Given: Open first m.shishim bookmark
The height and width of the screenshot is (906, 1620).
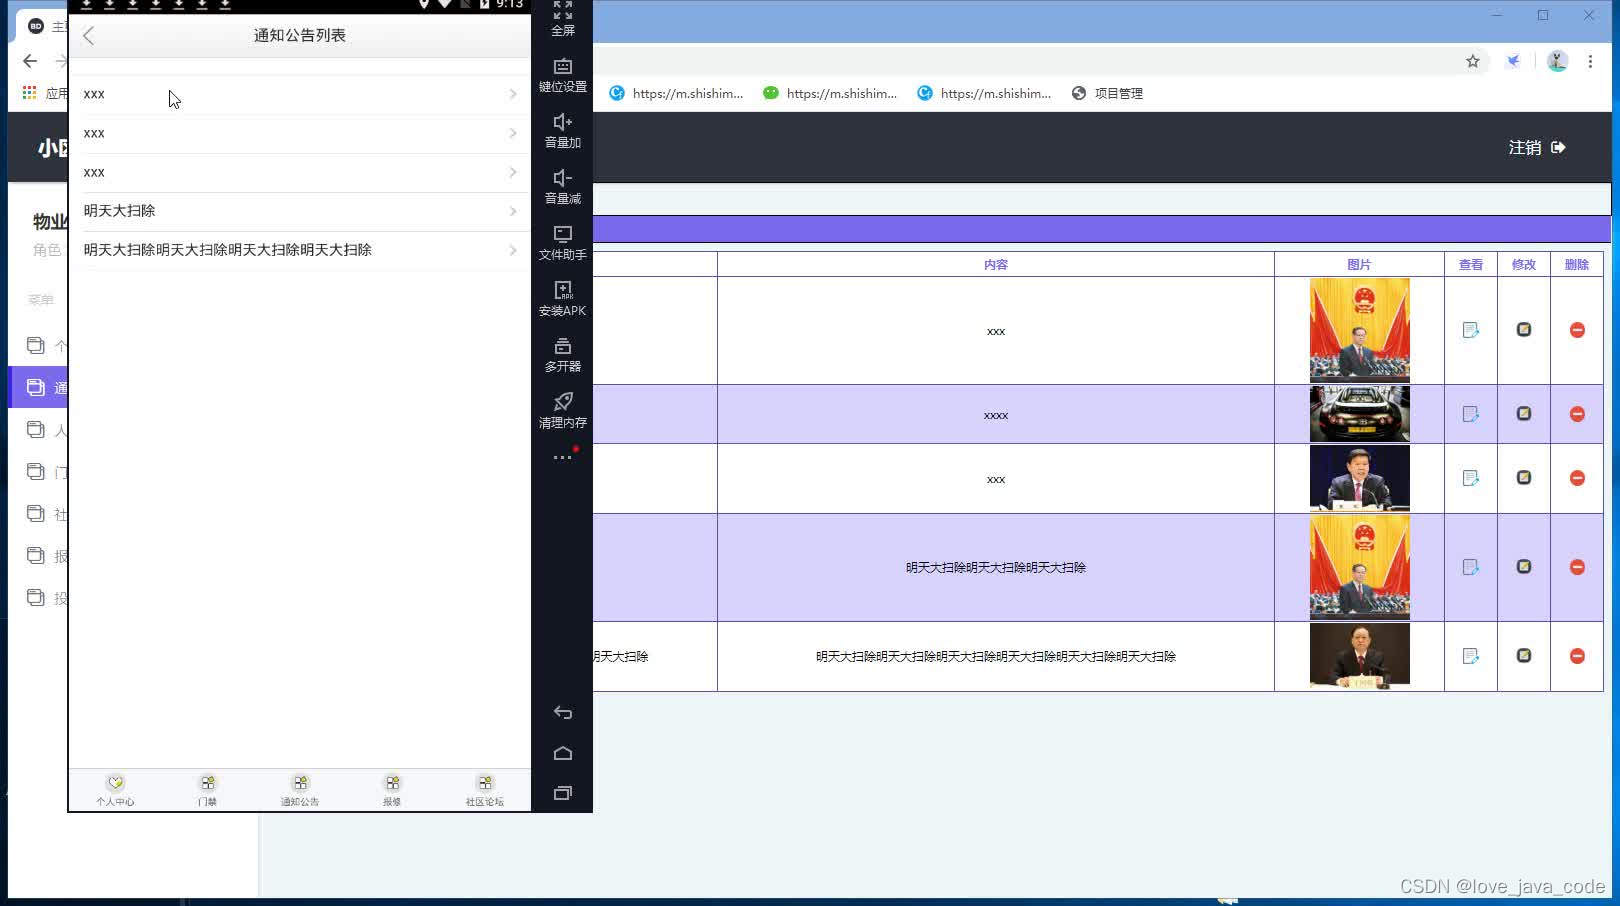Looking at the screenshot, I should coord(676,93).
